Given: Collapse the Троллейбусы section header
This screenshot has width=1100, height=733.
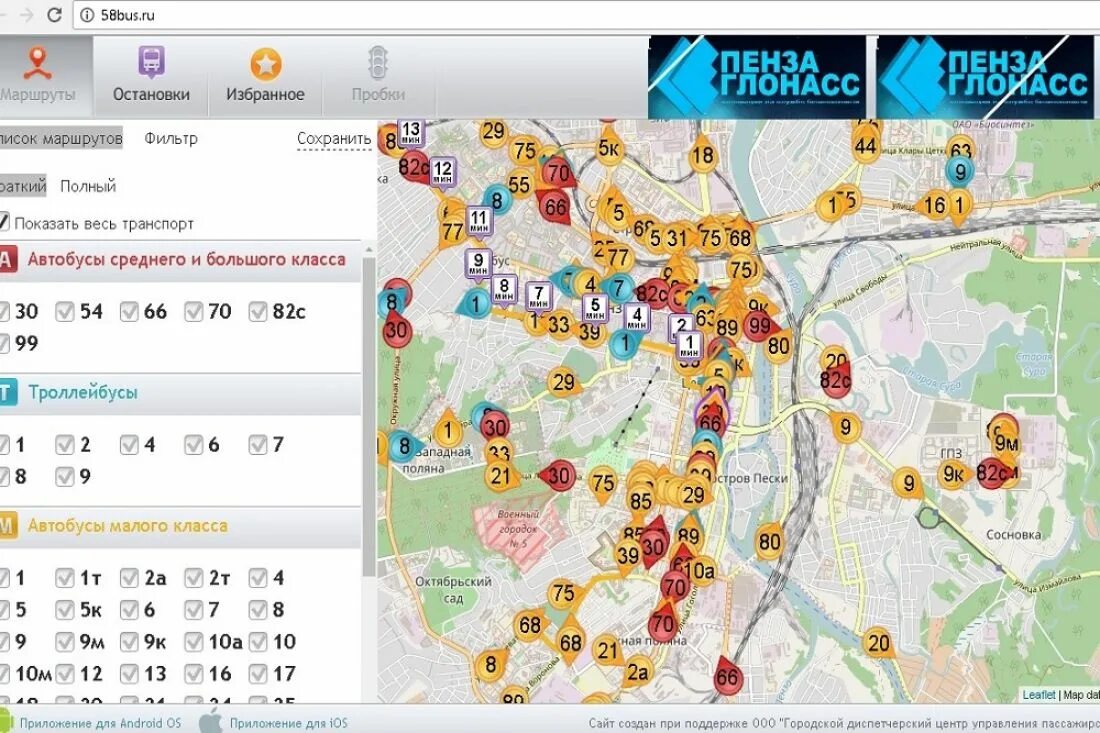Looking at the screenshot, I should click(180, 393).
